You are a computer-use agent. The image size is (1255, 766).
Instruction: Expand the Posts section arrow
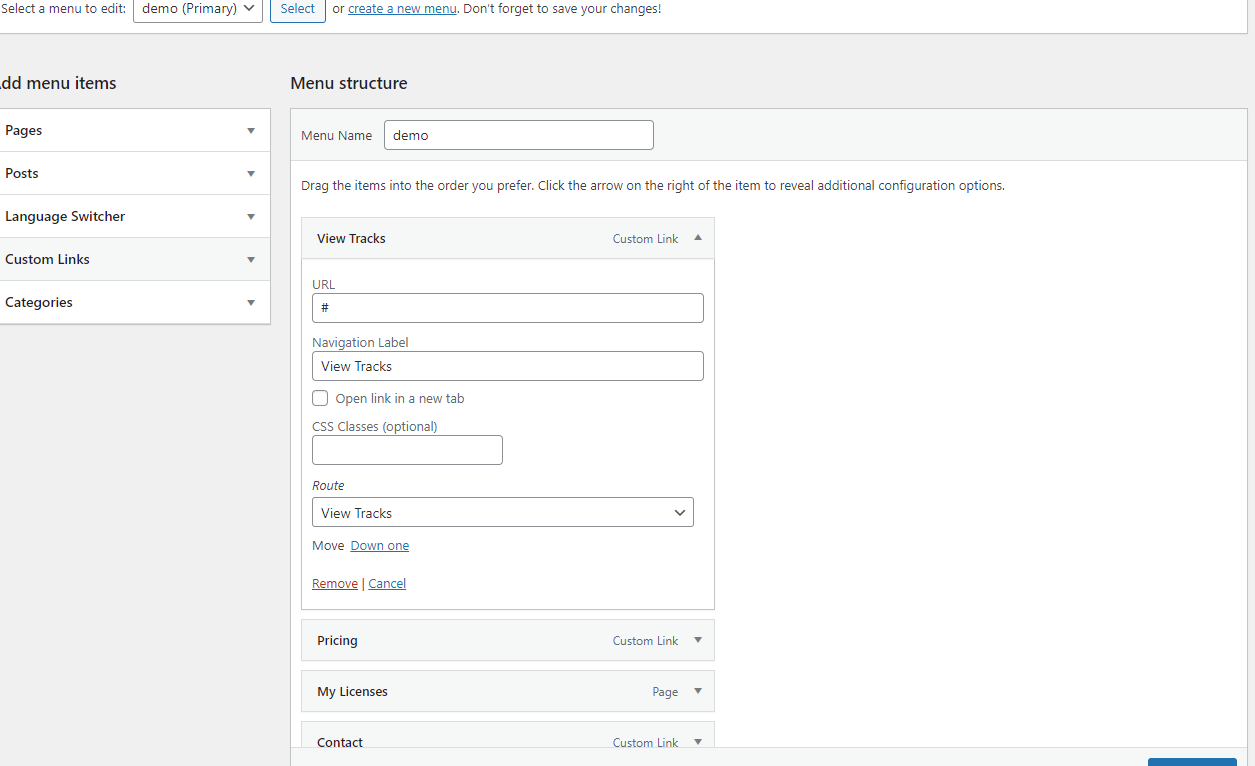251,174
